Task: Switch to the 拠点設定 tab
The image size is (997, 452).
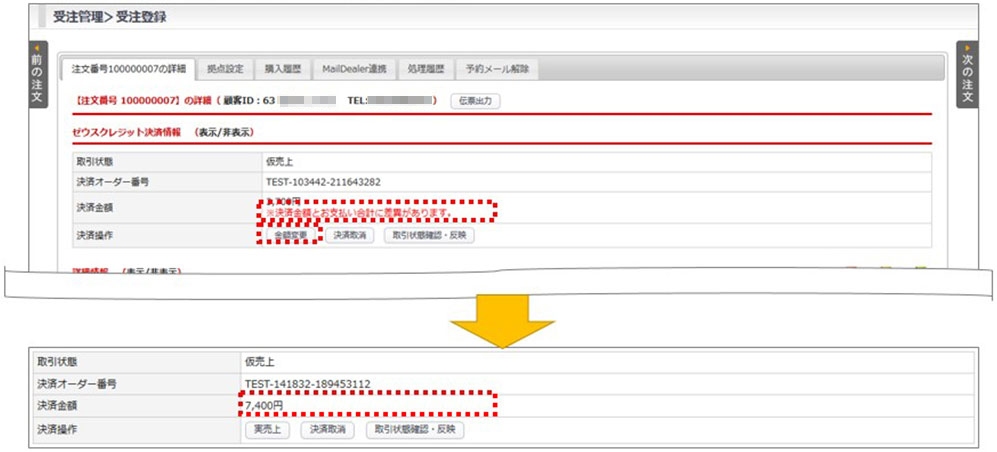Action: tap(226, 69)
